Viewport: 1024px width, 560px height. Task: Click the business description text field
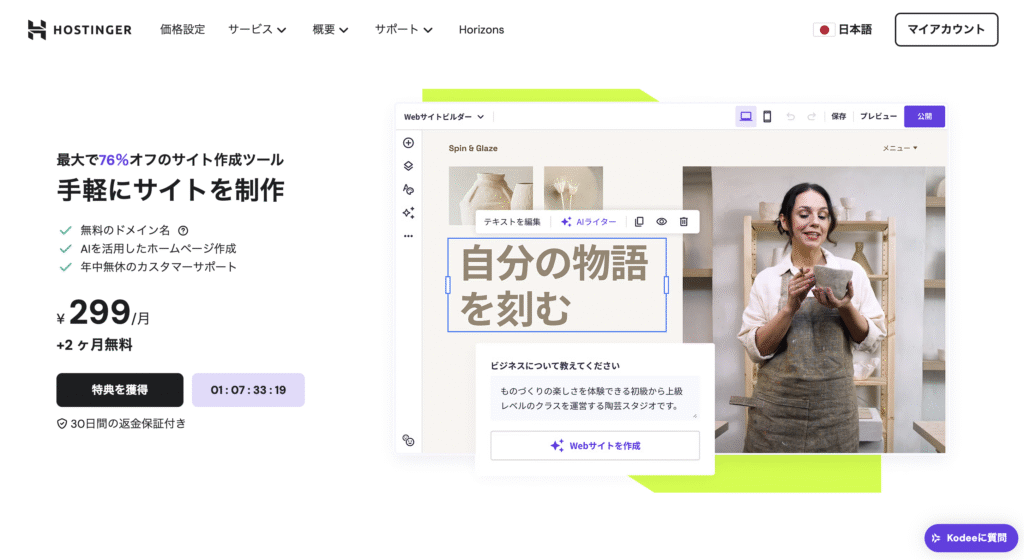594,398
